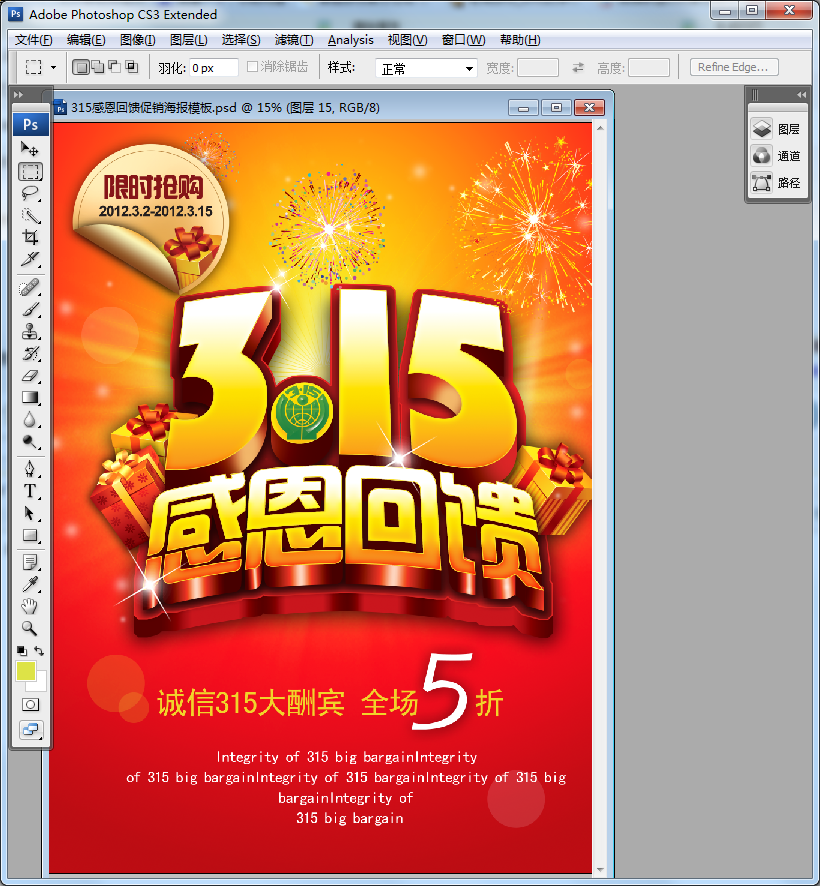The image size is (820, 886).
Task: Select the Clone Stamp tool
Action: (x=30, y=332)
